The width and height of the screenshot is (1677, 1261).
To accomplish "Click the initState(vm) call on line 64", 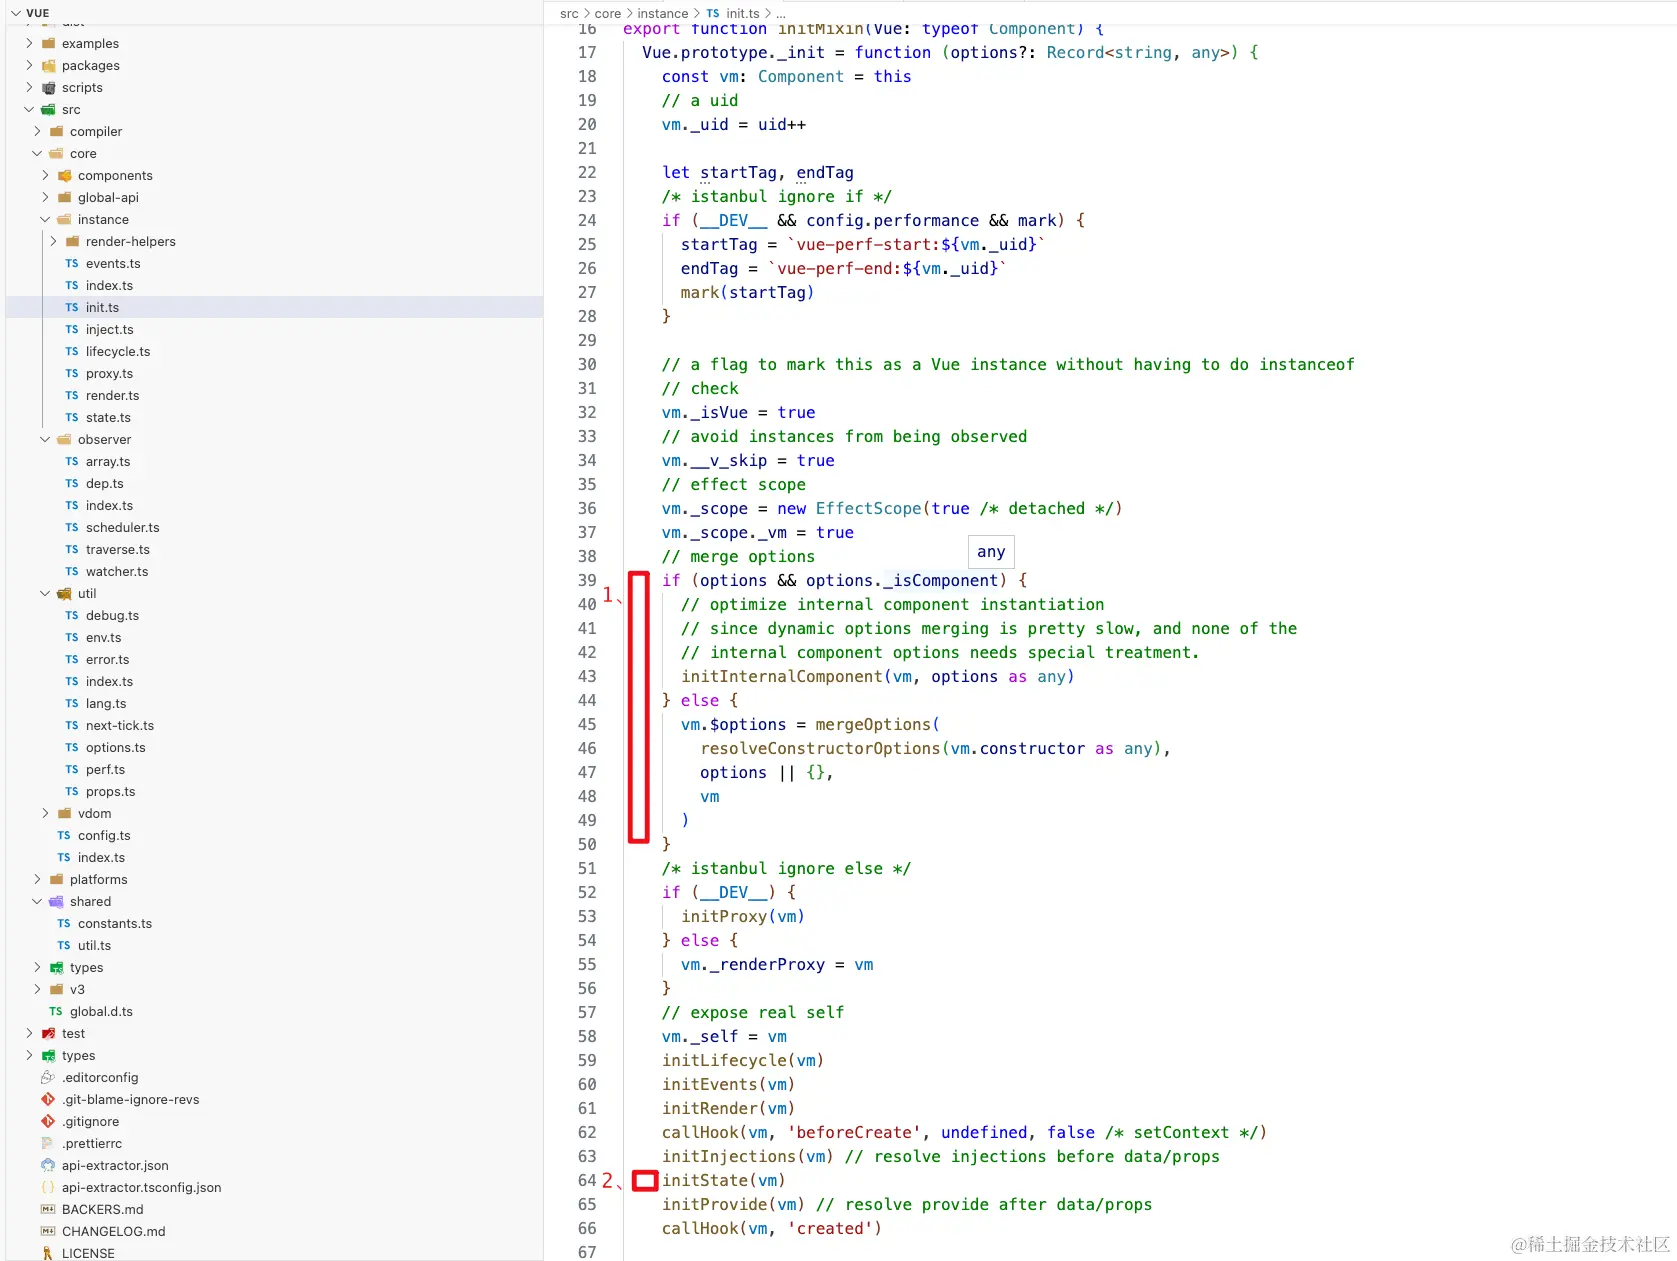I will pos(723,1180).
